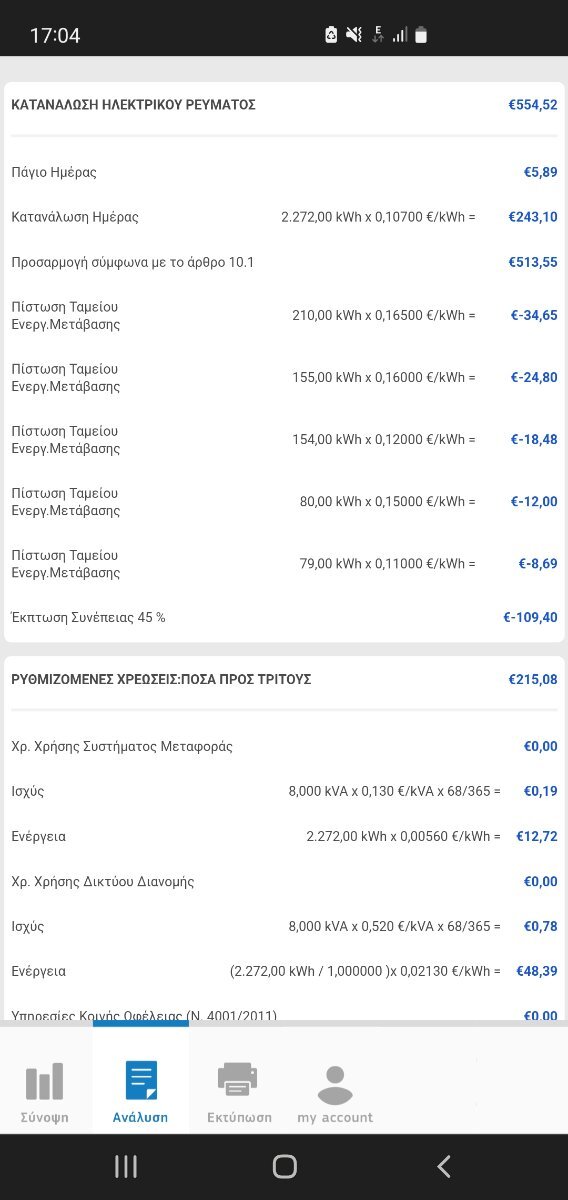Tap the €215,08 regulated charges total
This screenshot has width=568, height=1200.
click(x=533, y=679)
